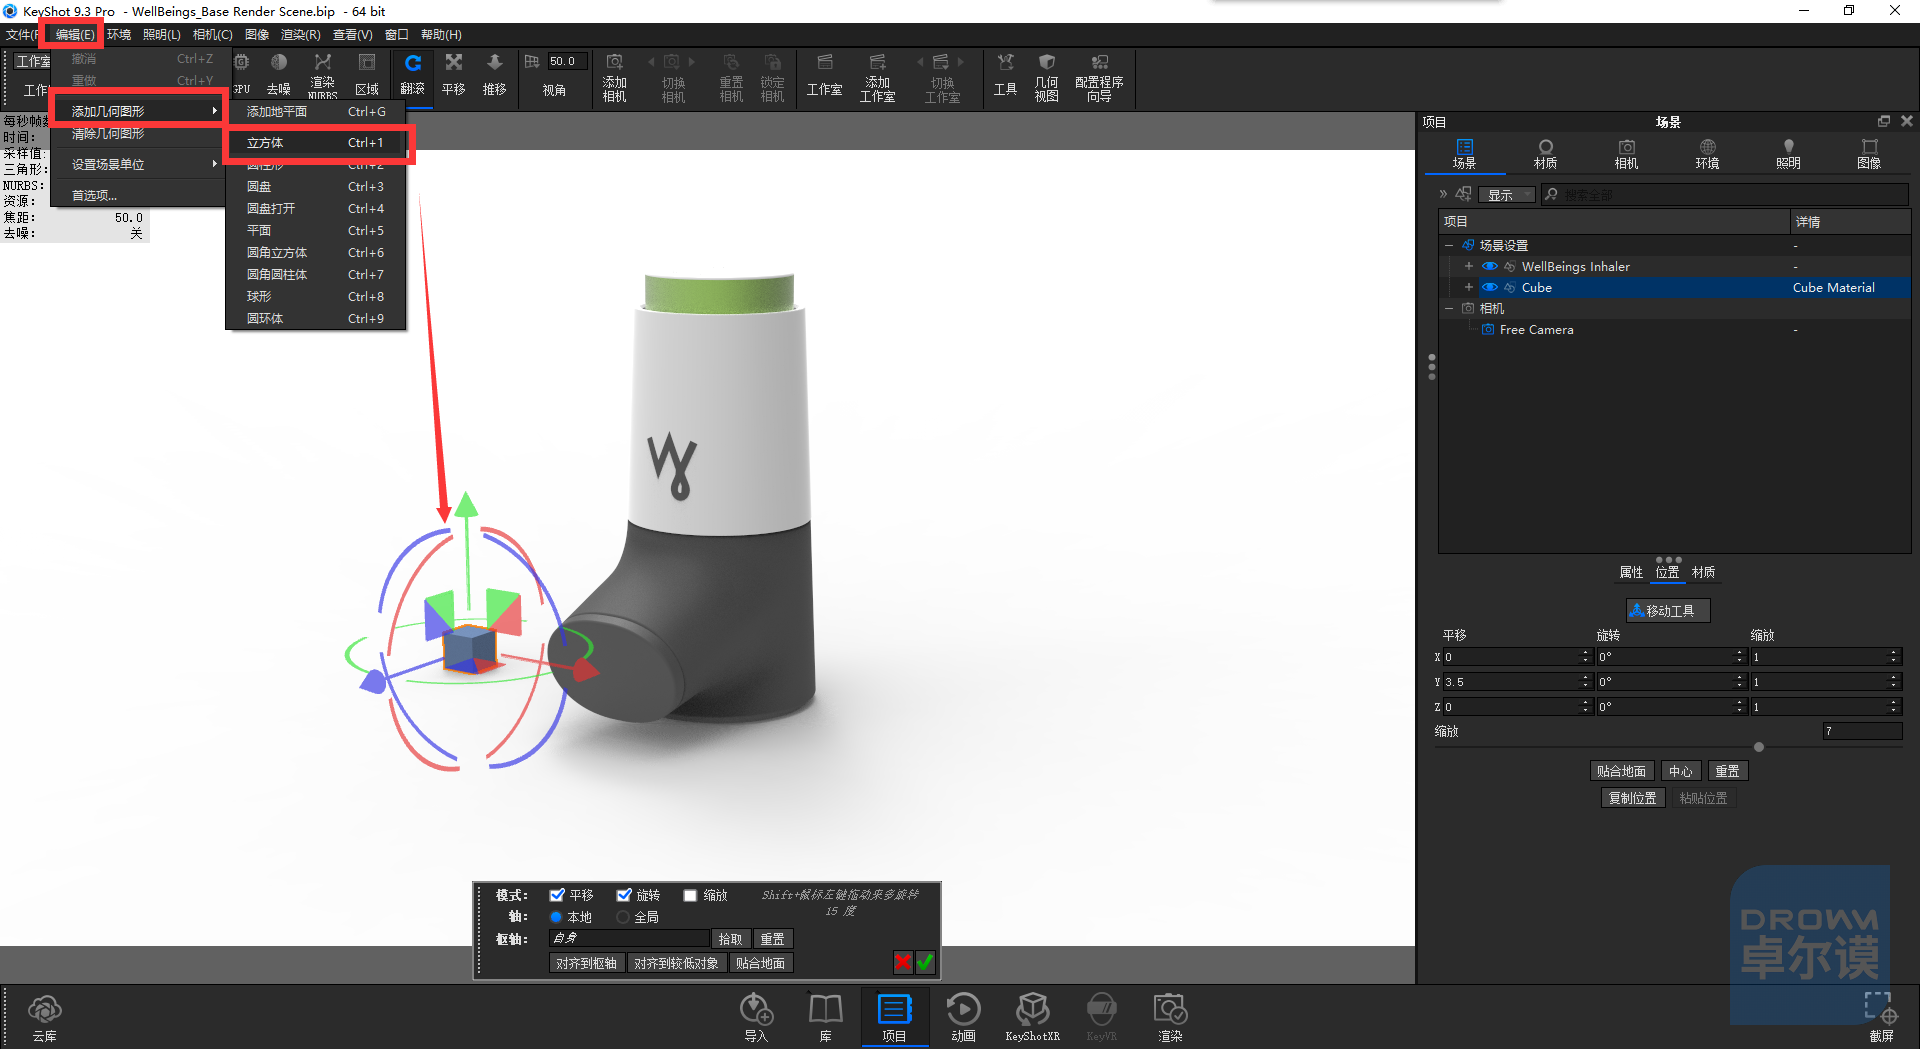Open the KeyShotXR wizard icon
This screenshot has height=1049, width=1920.
pos(1032,1018)
